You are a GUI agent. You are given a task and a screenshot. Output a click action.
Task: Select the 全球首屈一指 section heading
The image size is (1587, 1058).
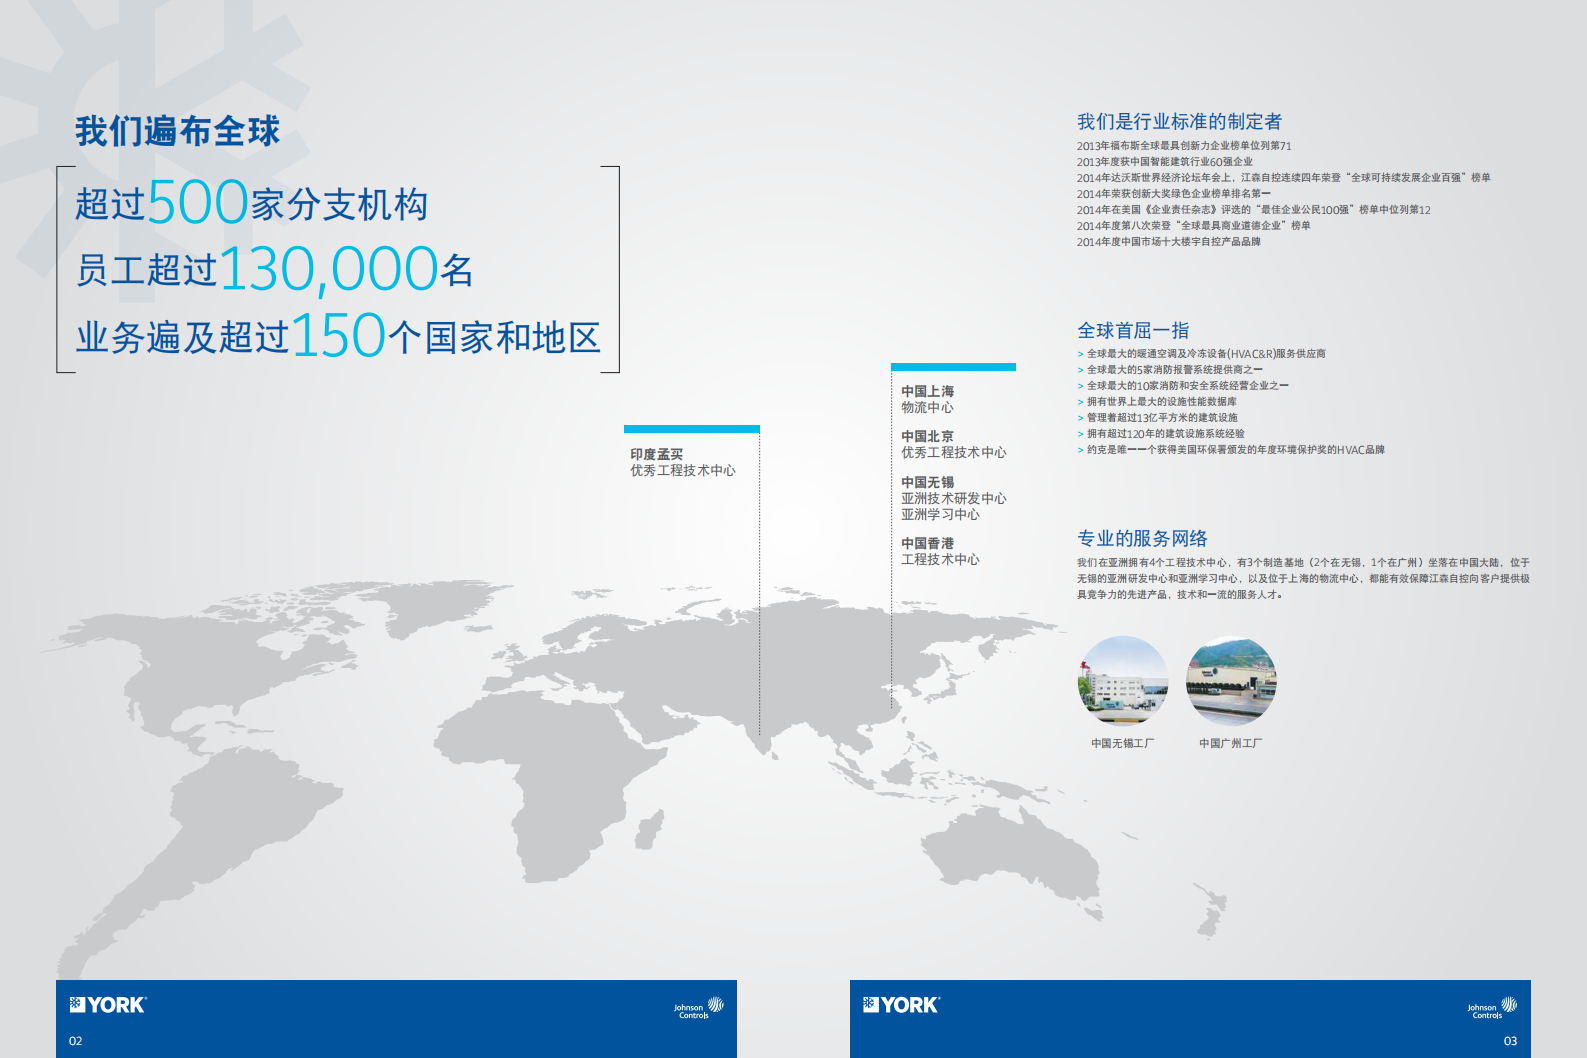coord(1133,331)
